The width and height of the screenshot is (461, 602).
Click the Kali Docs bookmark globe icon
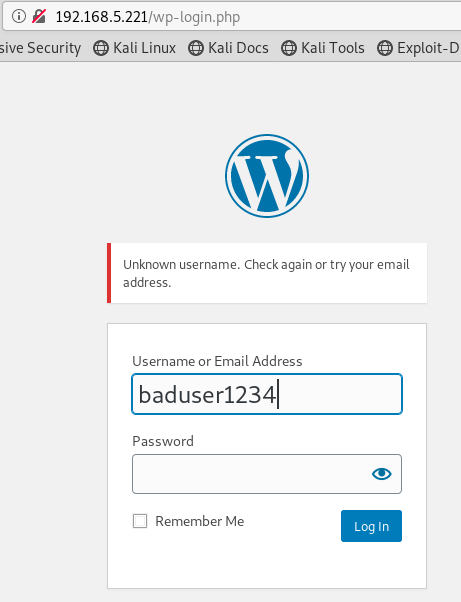tap(196, 48)
